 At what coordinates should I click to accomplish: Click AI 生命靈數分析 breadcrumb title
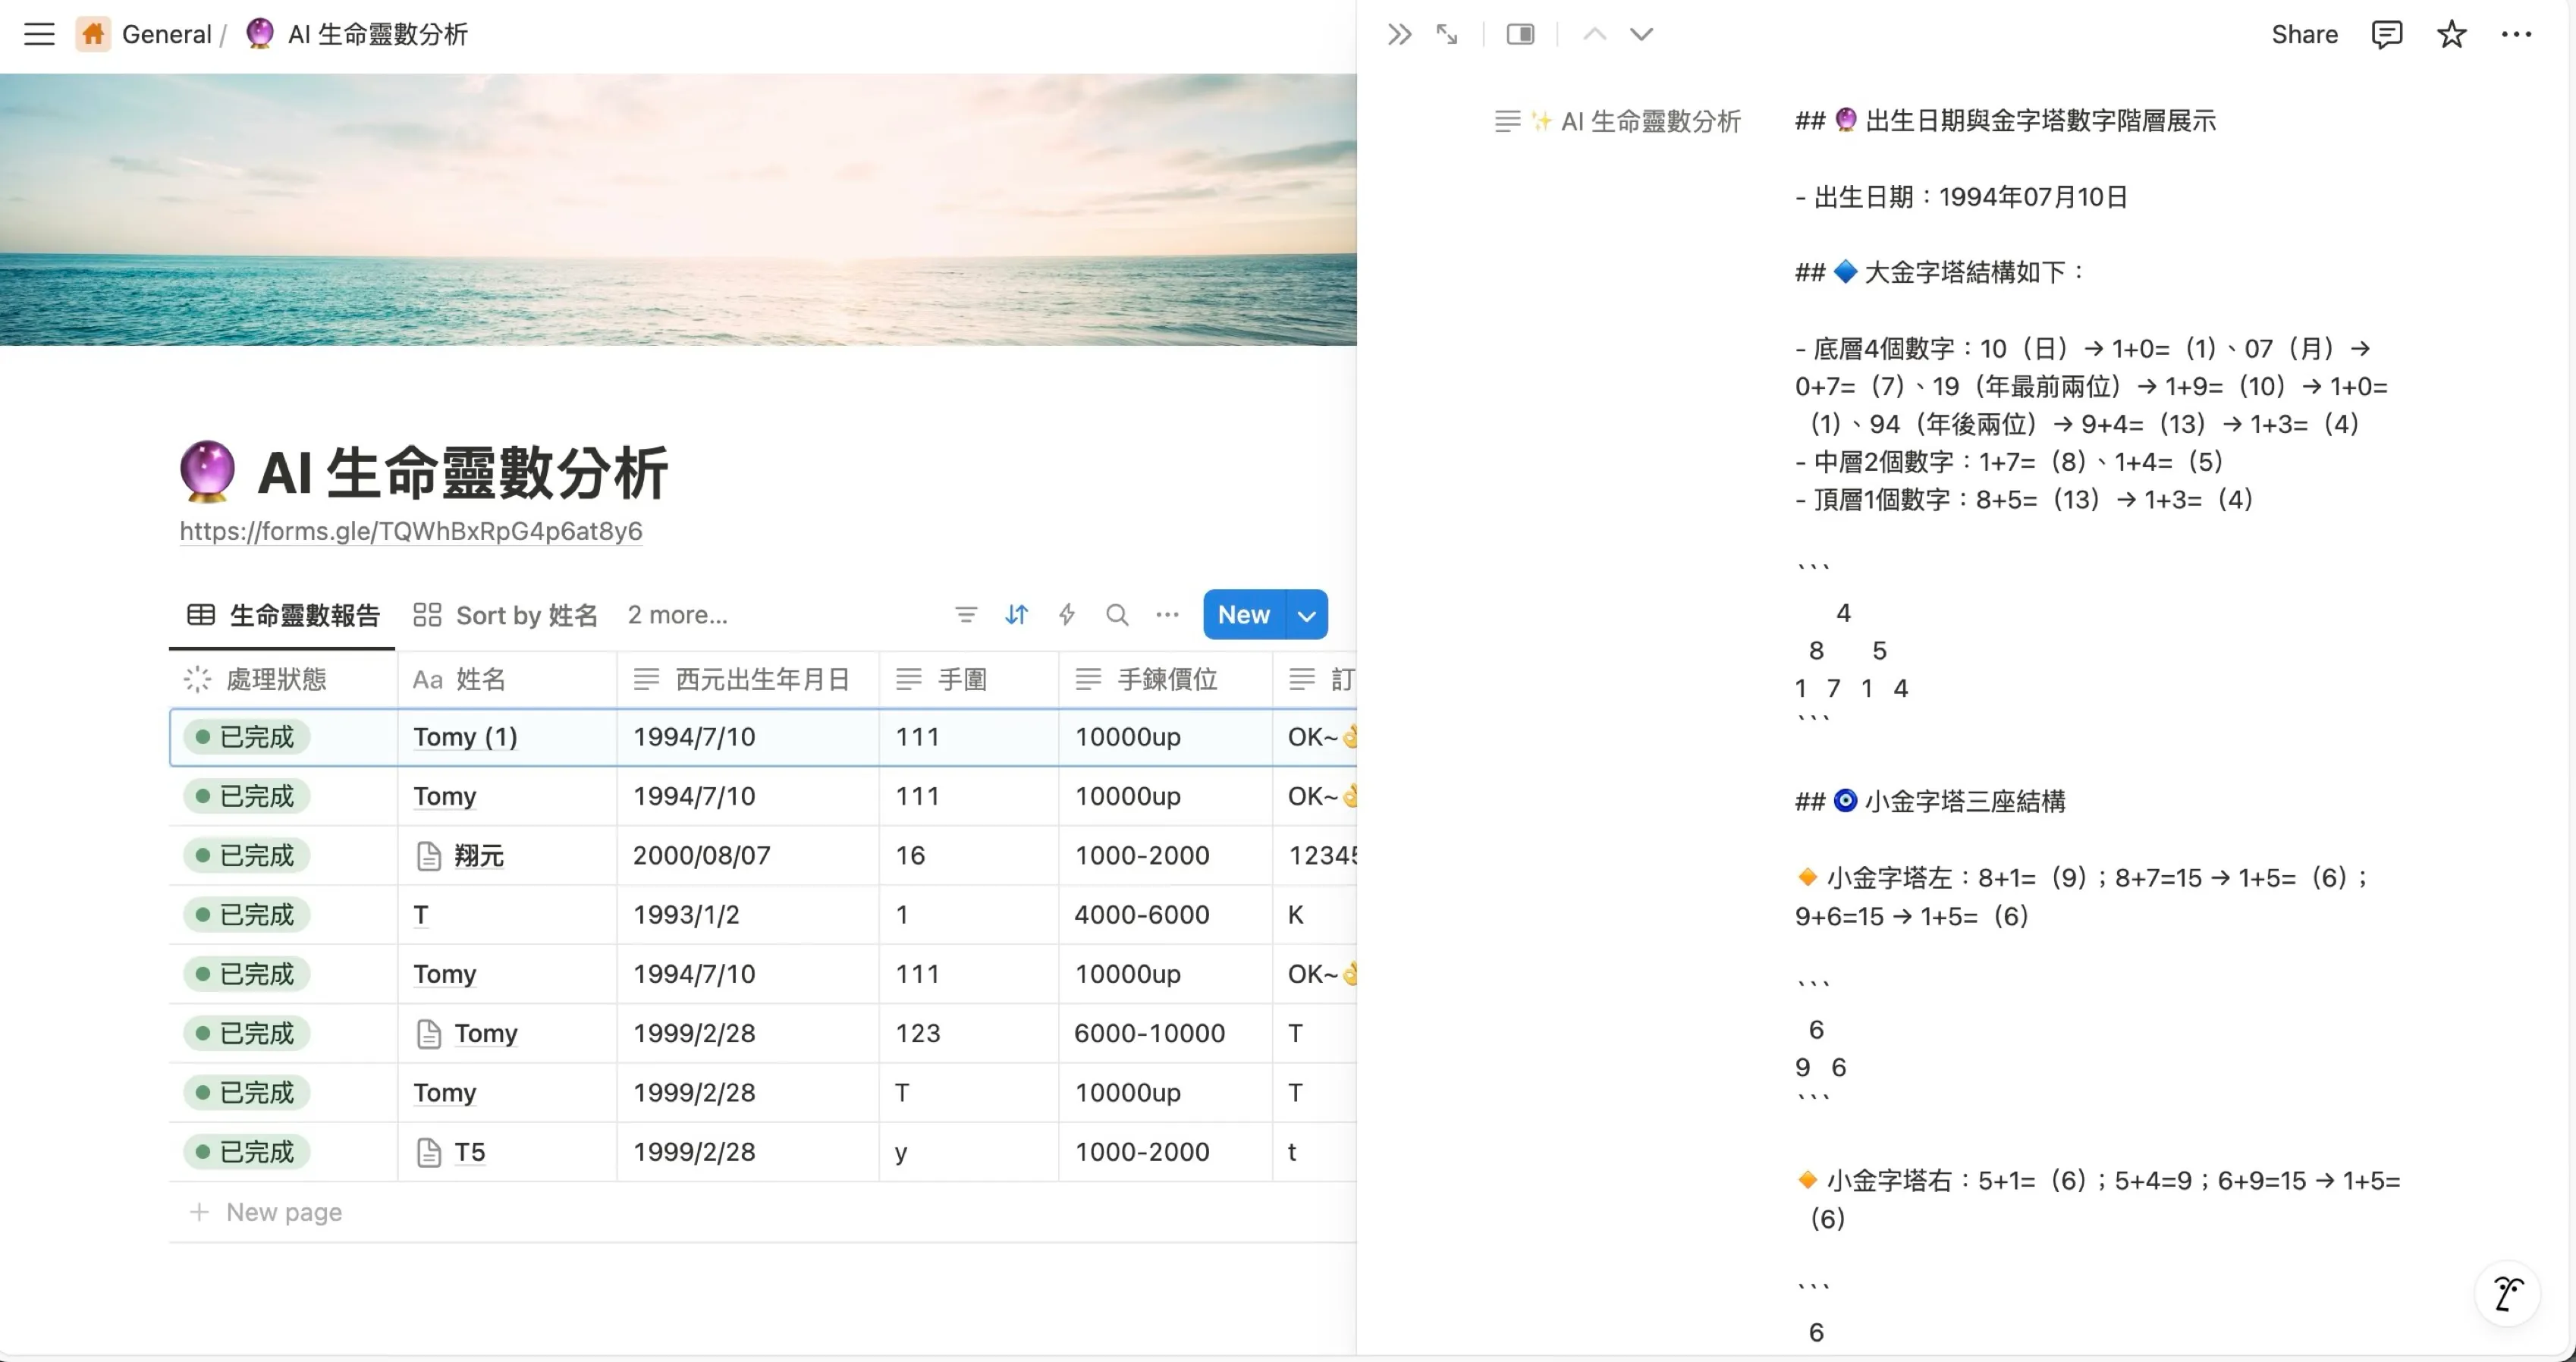(377, 34)
